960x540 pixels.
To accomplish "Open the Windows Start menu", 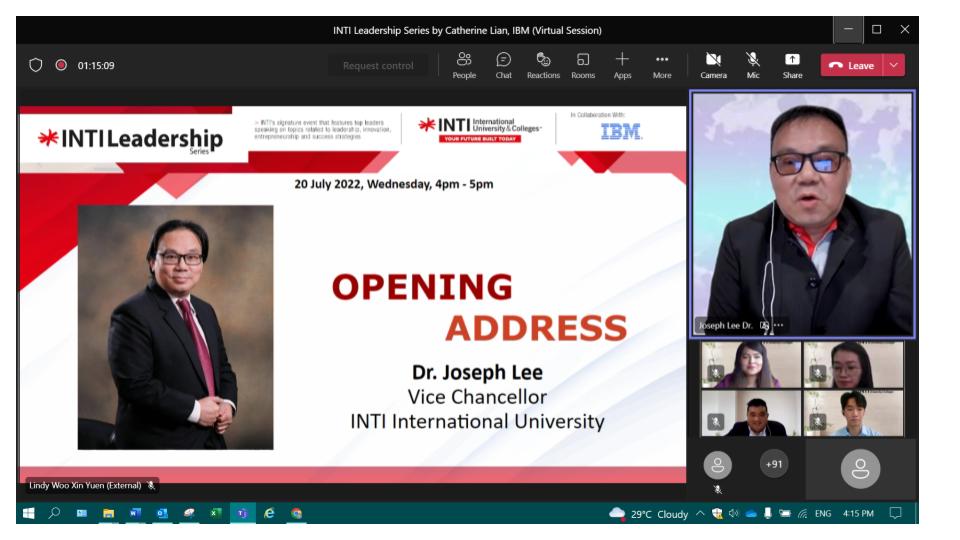I will pos(28,513).
